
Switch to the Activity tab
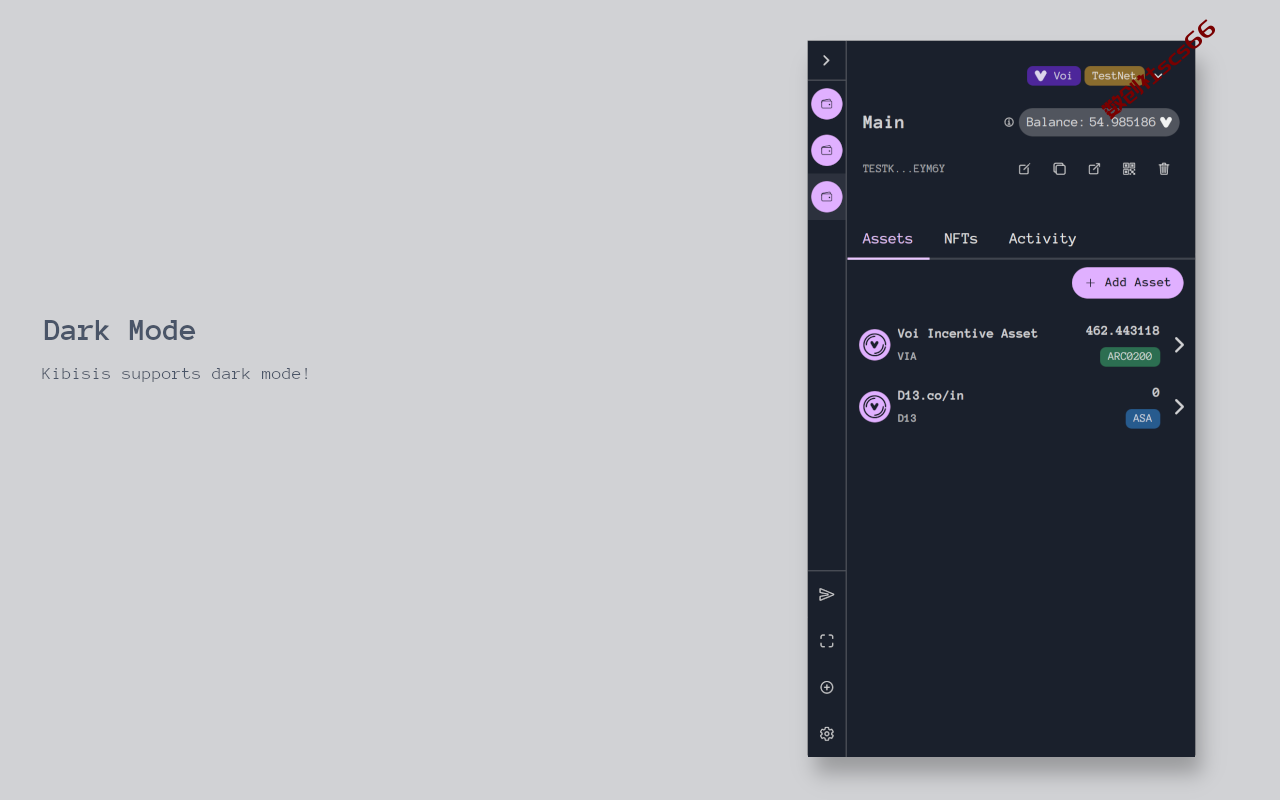(x=1042, y=239)
